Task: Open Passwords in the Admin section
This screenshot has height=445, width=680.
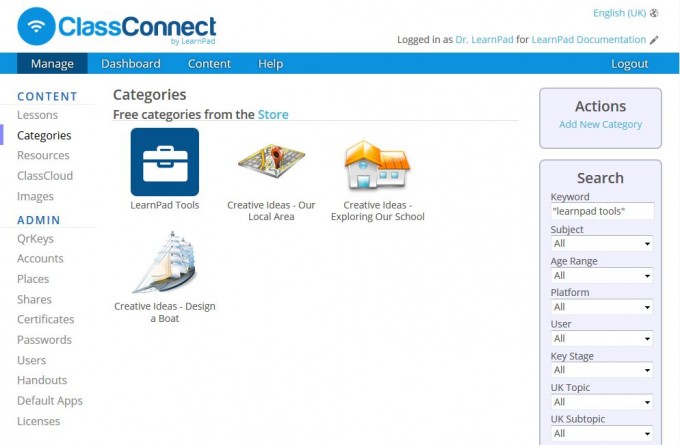Action: (44, 340)
